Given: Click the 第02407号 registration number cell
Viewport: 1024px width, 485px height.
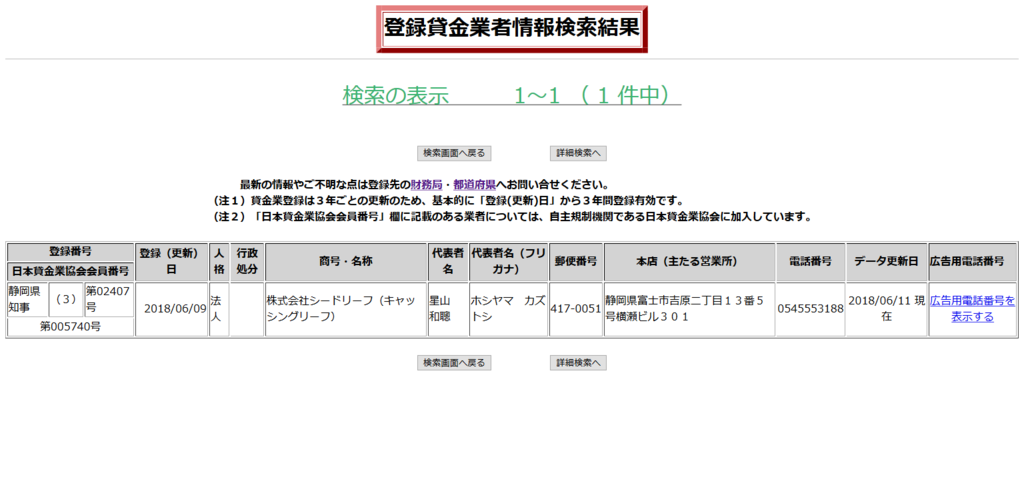Looking at the screenshot, I should point(108,300).
